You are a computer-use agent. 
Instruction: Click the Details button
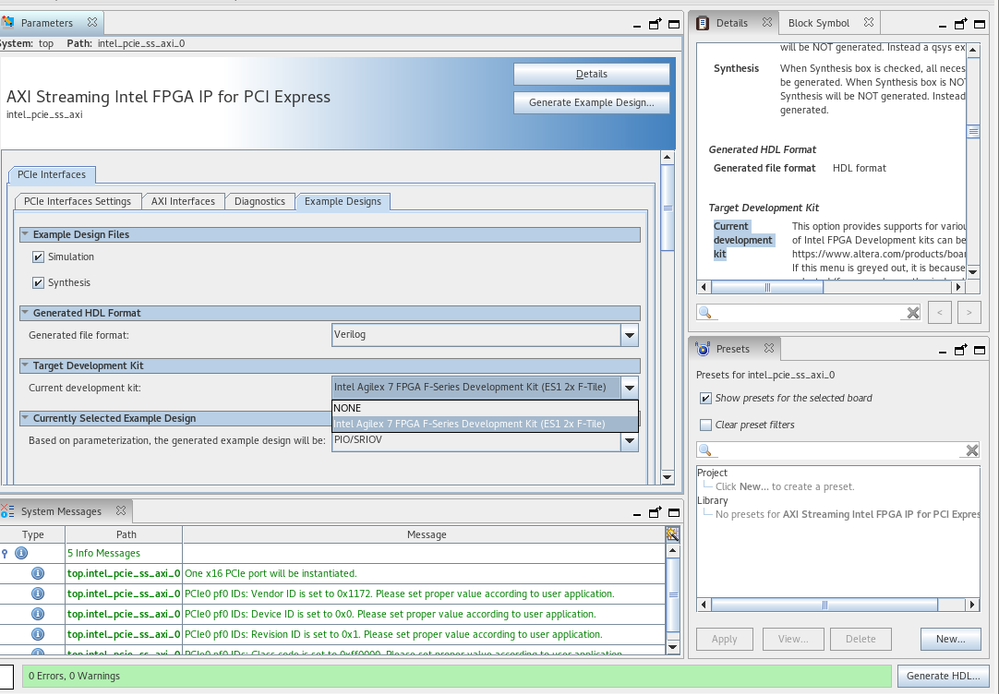591,74
